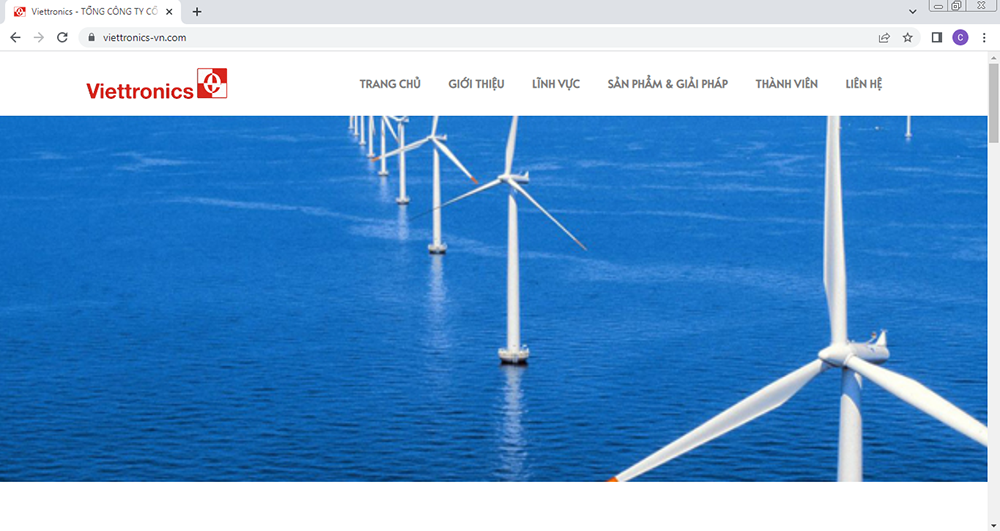Click the scrollbar up arrow
Image resolution: width=1000 pixels, height=531 pixels.
tap(994, 57)
